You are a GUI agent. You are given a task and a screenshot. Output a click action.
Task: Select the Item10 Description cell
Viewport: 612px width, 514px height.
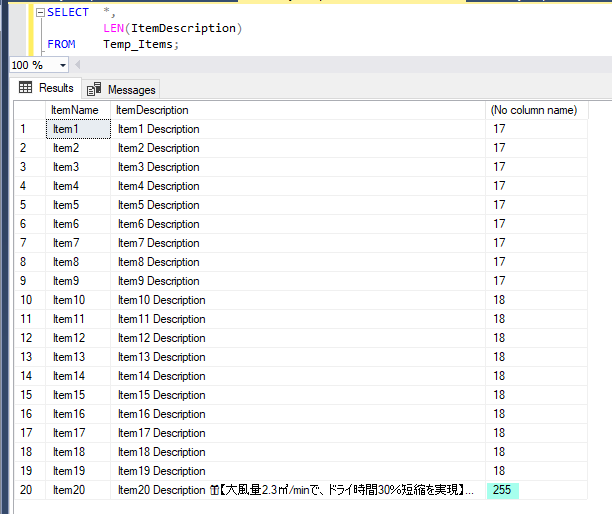point(161,300)
